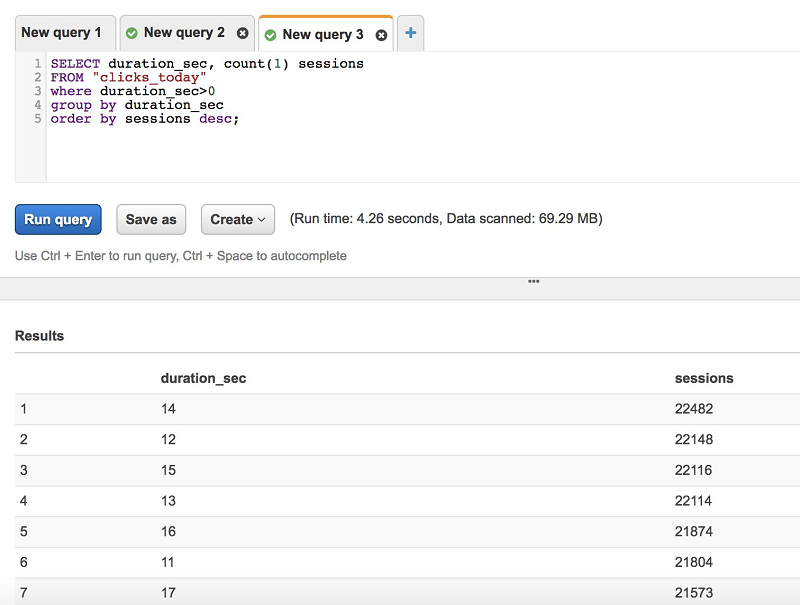This screenshot has width=800, height=605.
Task: Place cursor in SELECT line of query editor
Action: coord(207,64)
